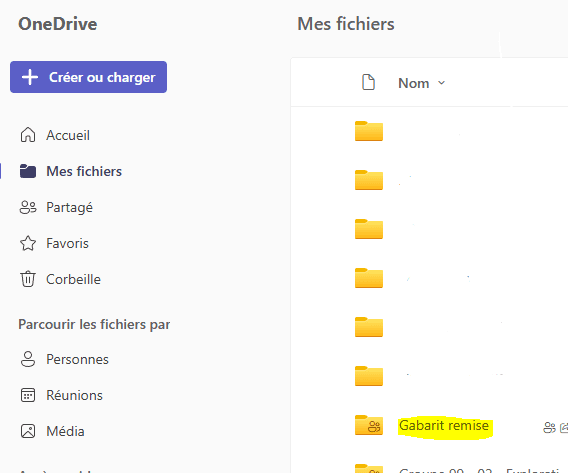576x473 pixels.
Task: Click the Corbeille trash can icon
Action: tap(28, 279)
